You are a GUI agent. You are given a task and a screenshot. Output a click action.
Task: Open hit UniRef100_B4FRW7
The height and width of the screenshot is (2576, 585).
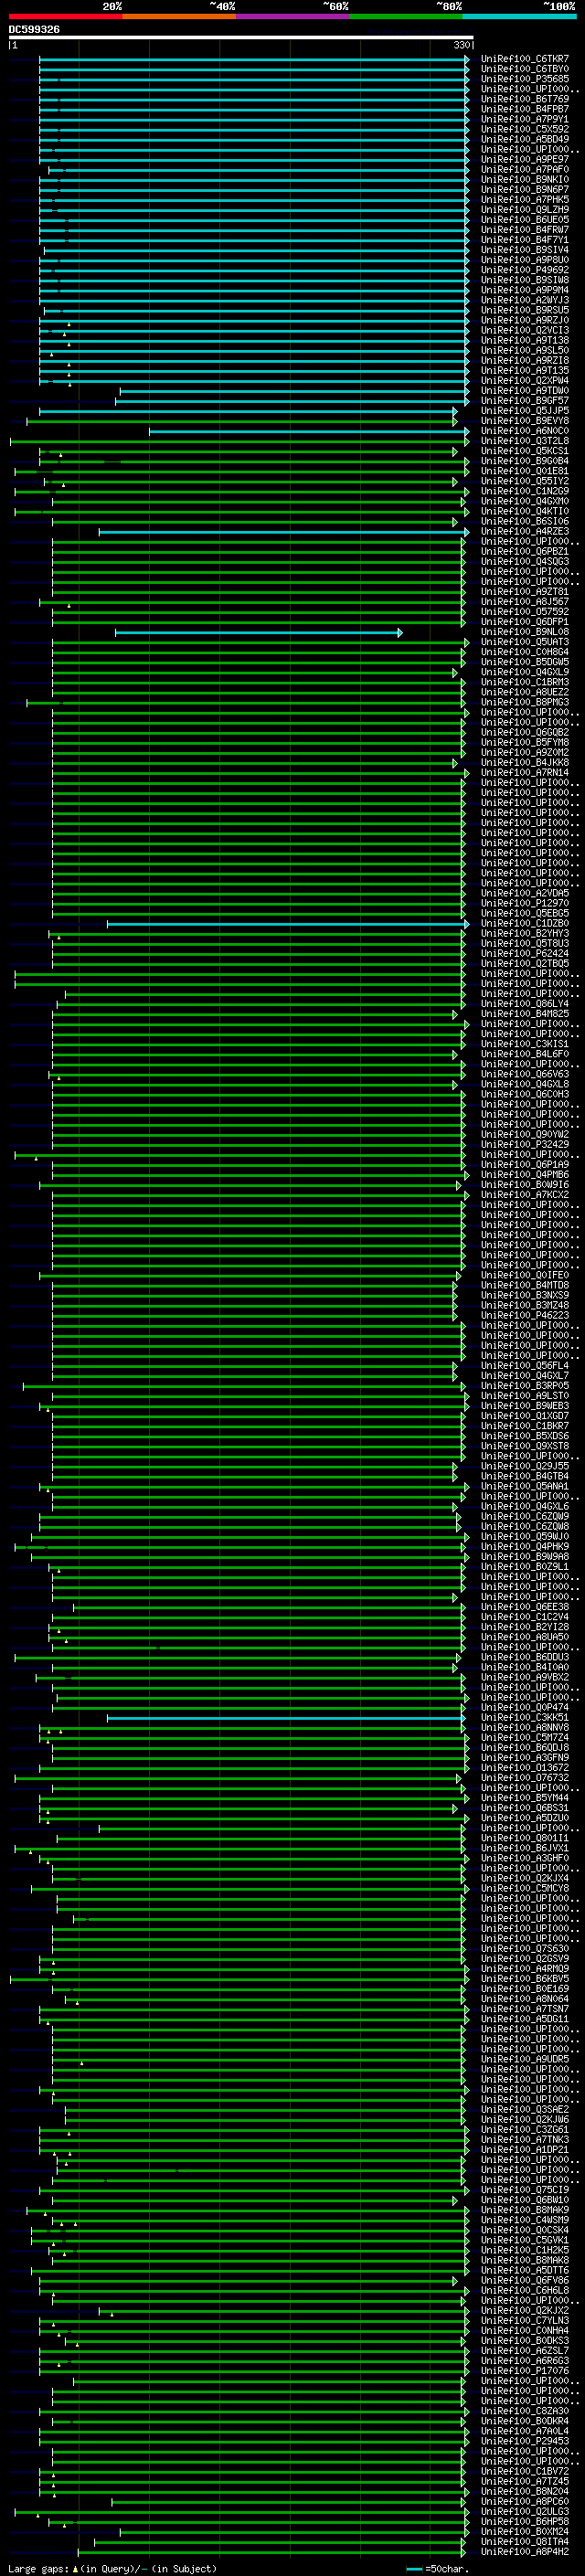tap(525, 230)
